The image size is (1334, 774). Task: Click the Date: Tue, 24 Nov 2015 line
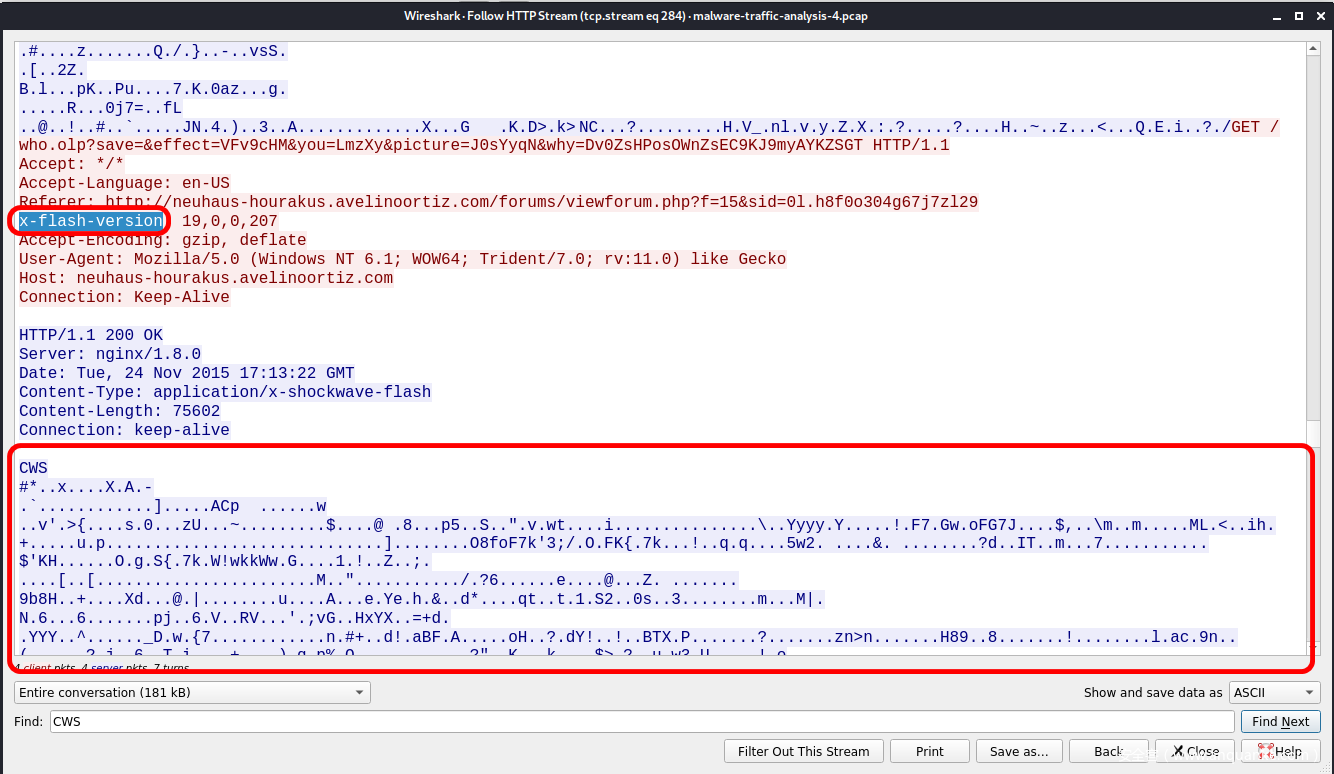pyautogui.click(x=187, y=373)
